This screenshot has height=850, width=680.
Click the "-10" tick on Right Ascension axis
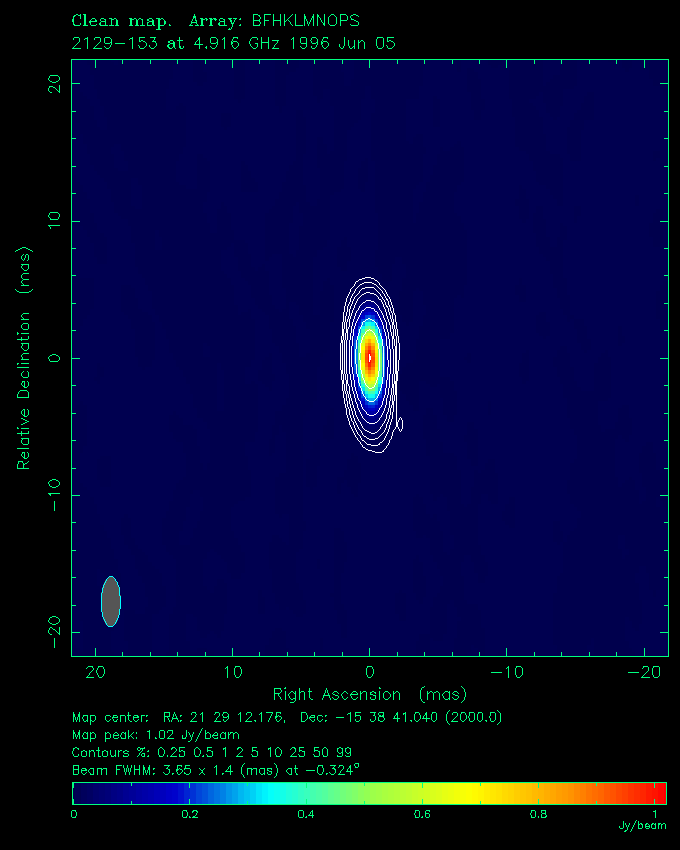pos(507,670)
